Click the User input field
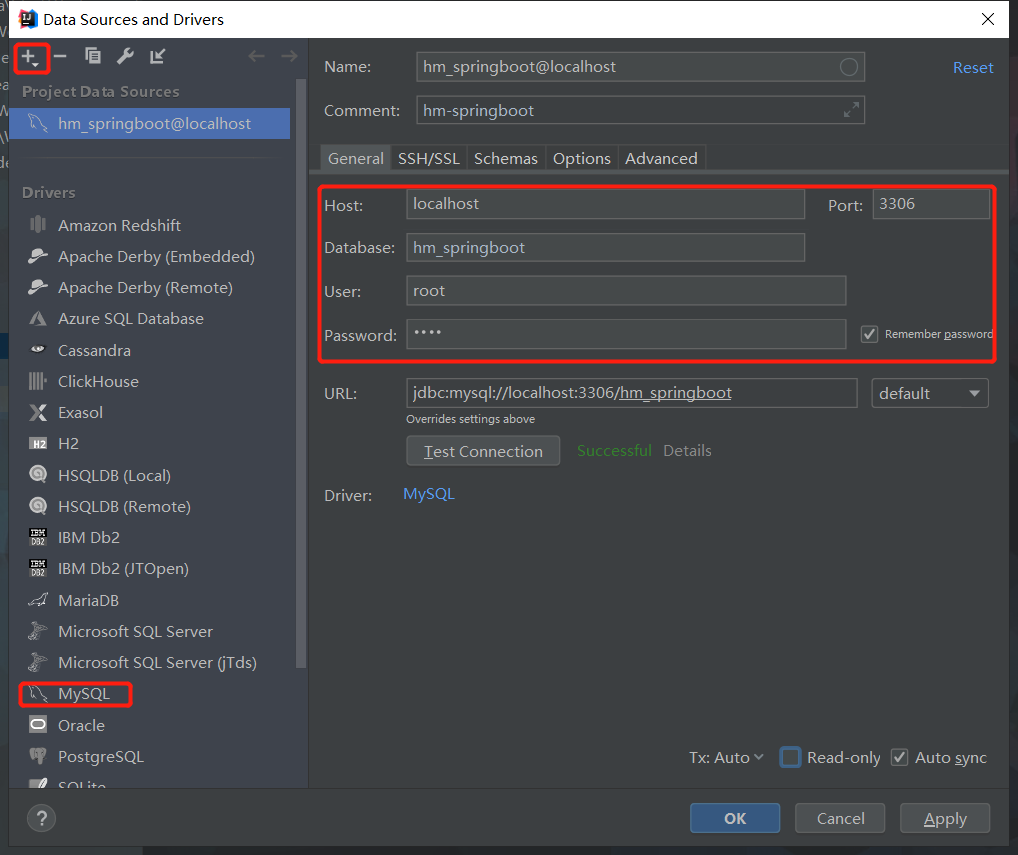The image size is (1018, 855). 626,291
